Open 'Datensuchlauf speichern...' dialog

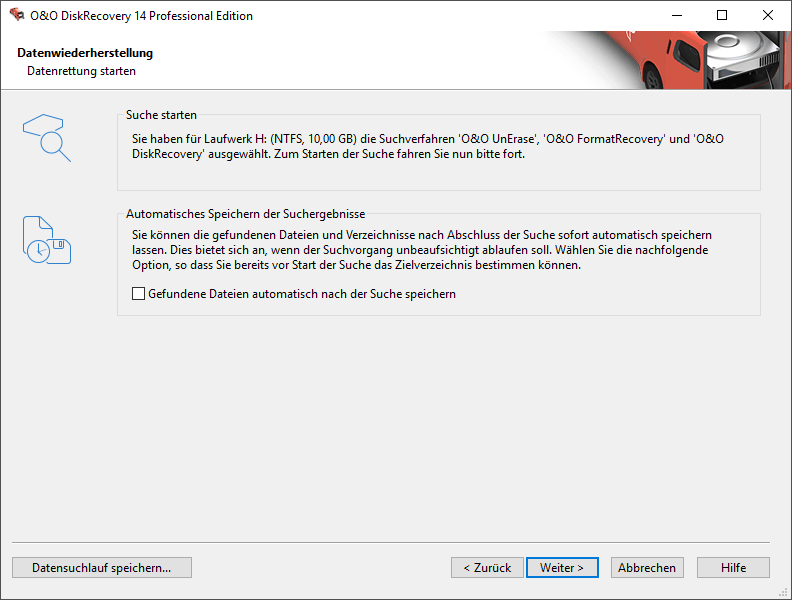point(102,568)
